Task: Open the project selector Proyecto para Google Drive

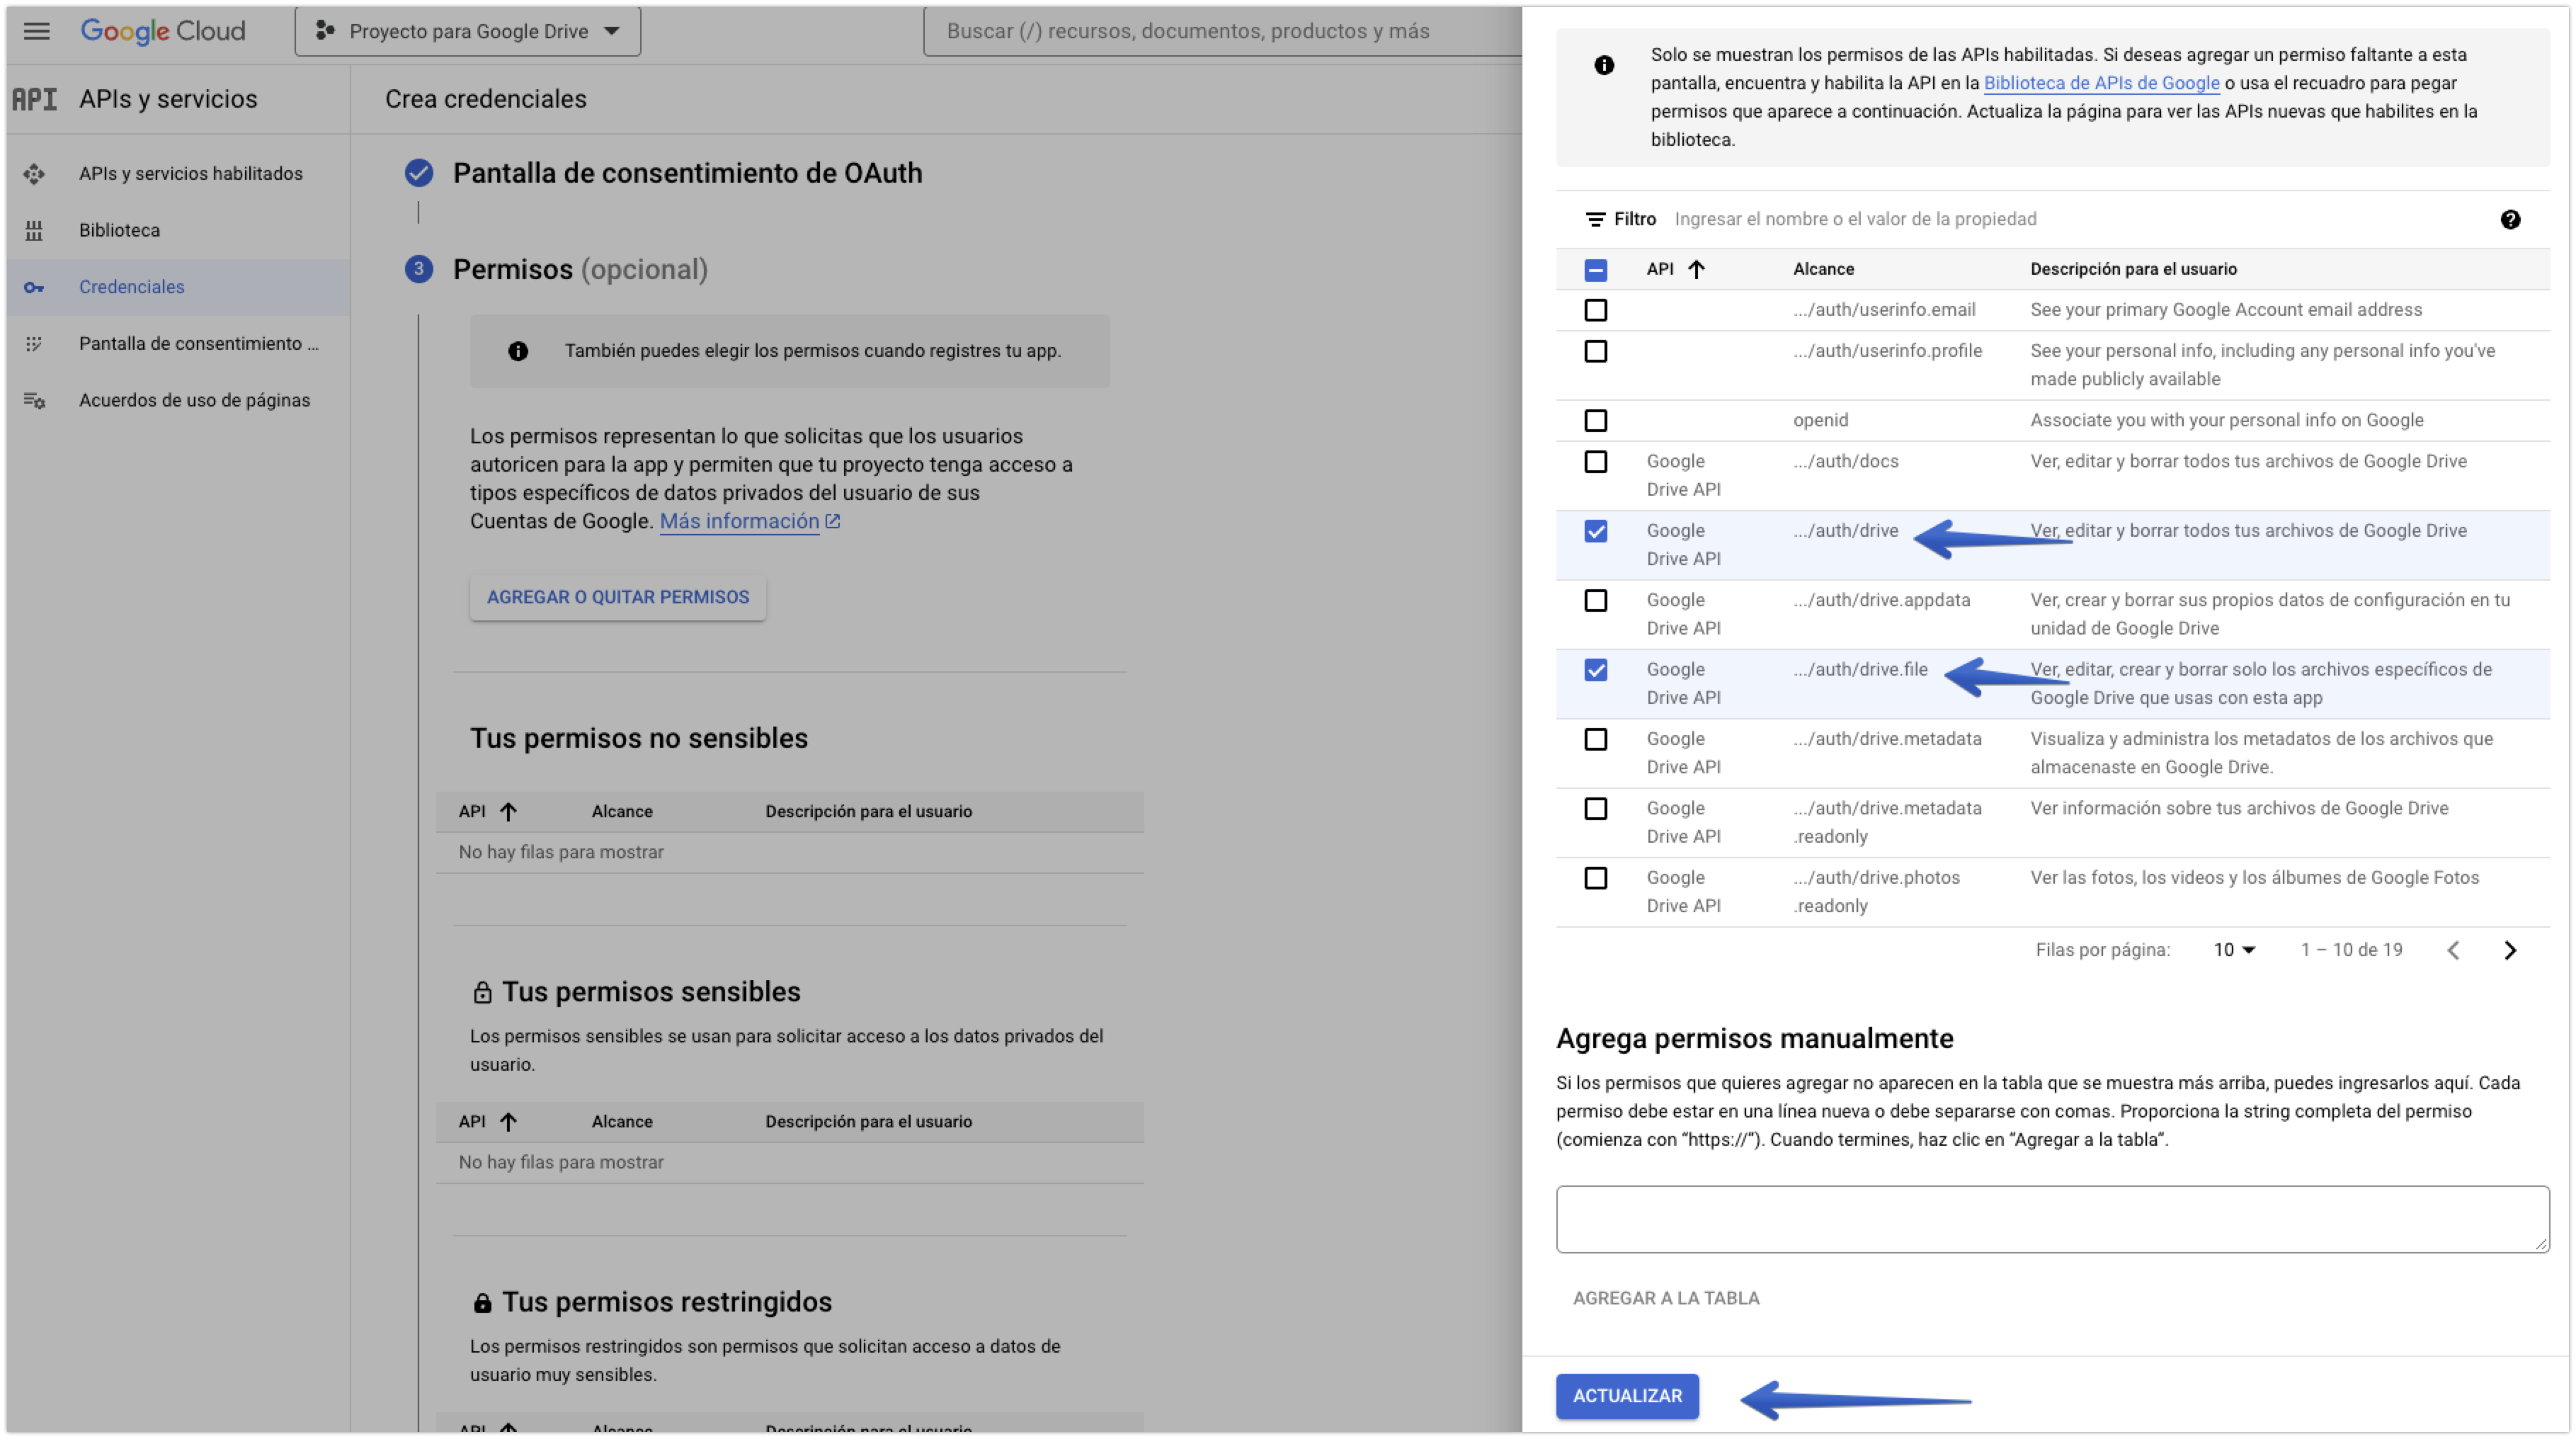Action: 467,31
